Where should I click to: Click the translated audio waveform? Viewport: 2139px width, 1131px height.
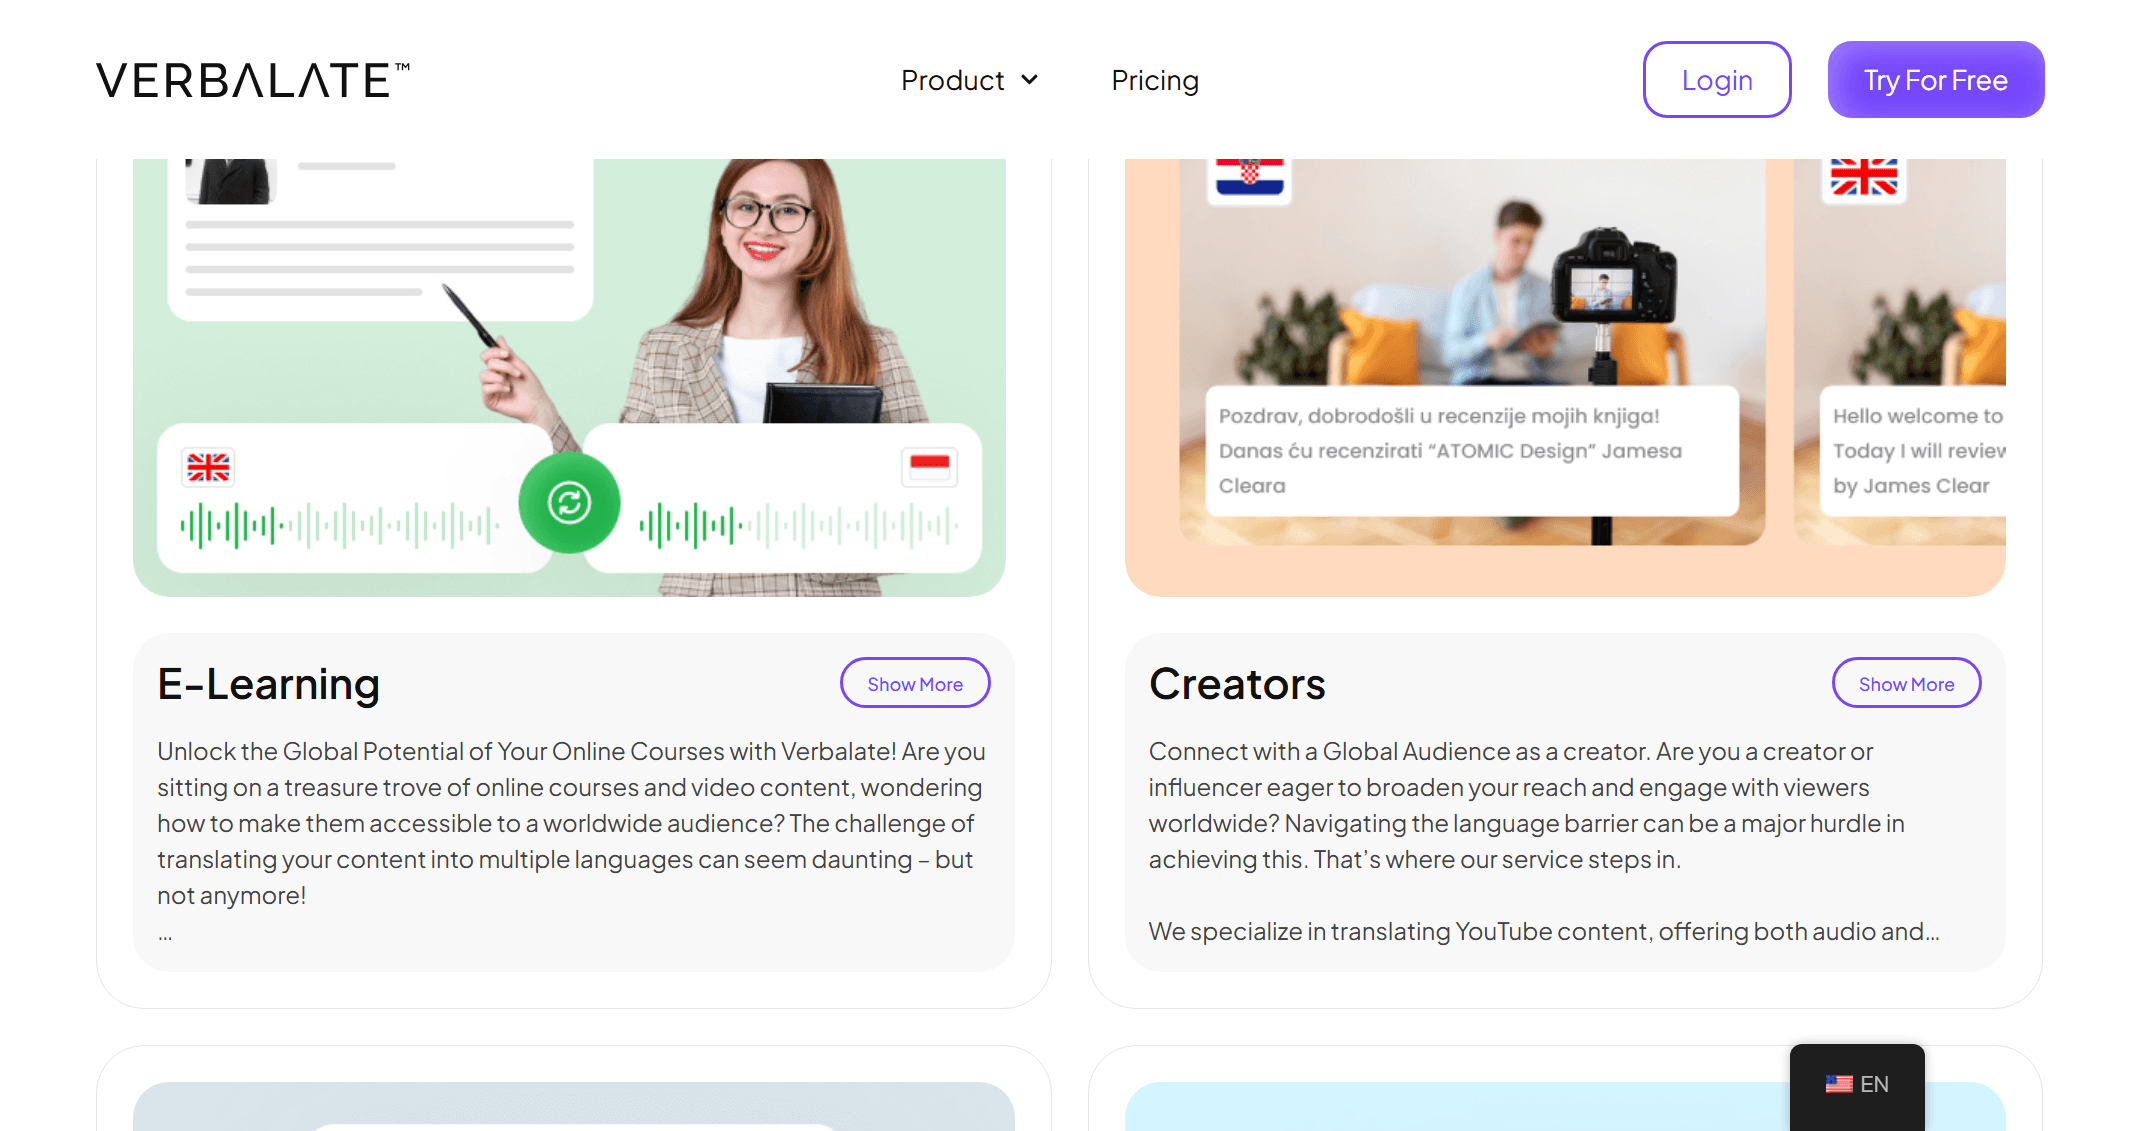798,525
